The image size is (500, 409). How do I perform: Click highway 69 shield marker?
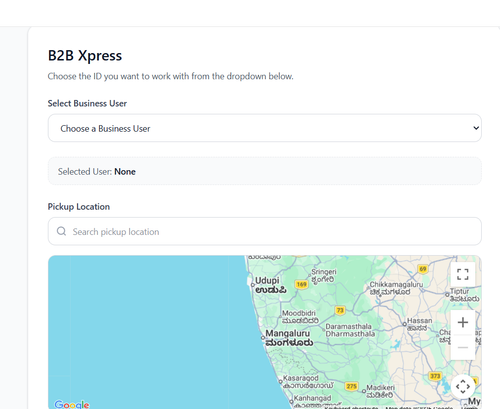(x=423, y=269)
